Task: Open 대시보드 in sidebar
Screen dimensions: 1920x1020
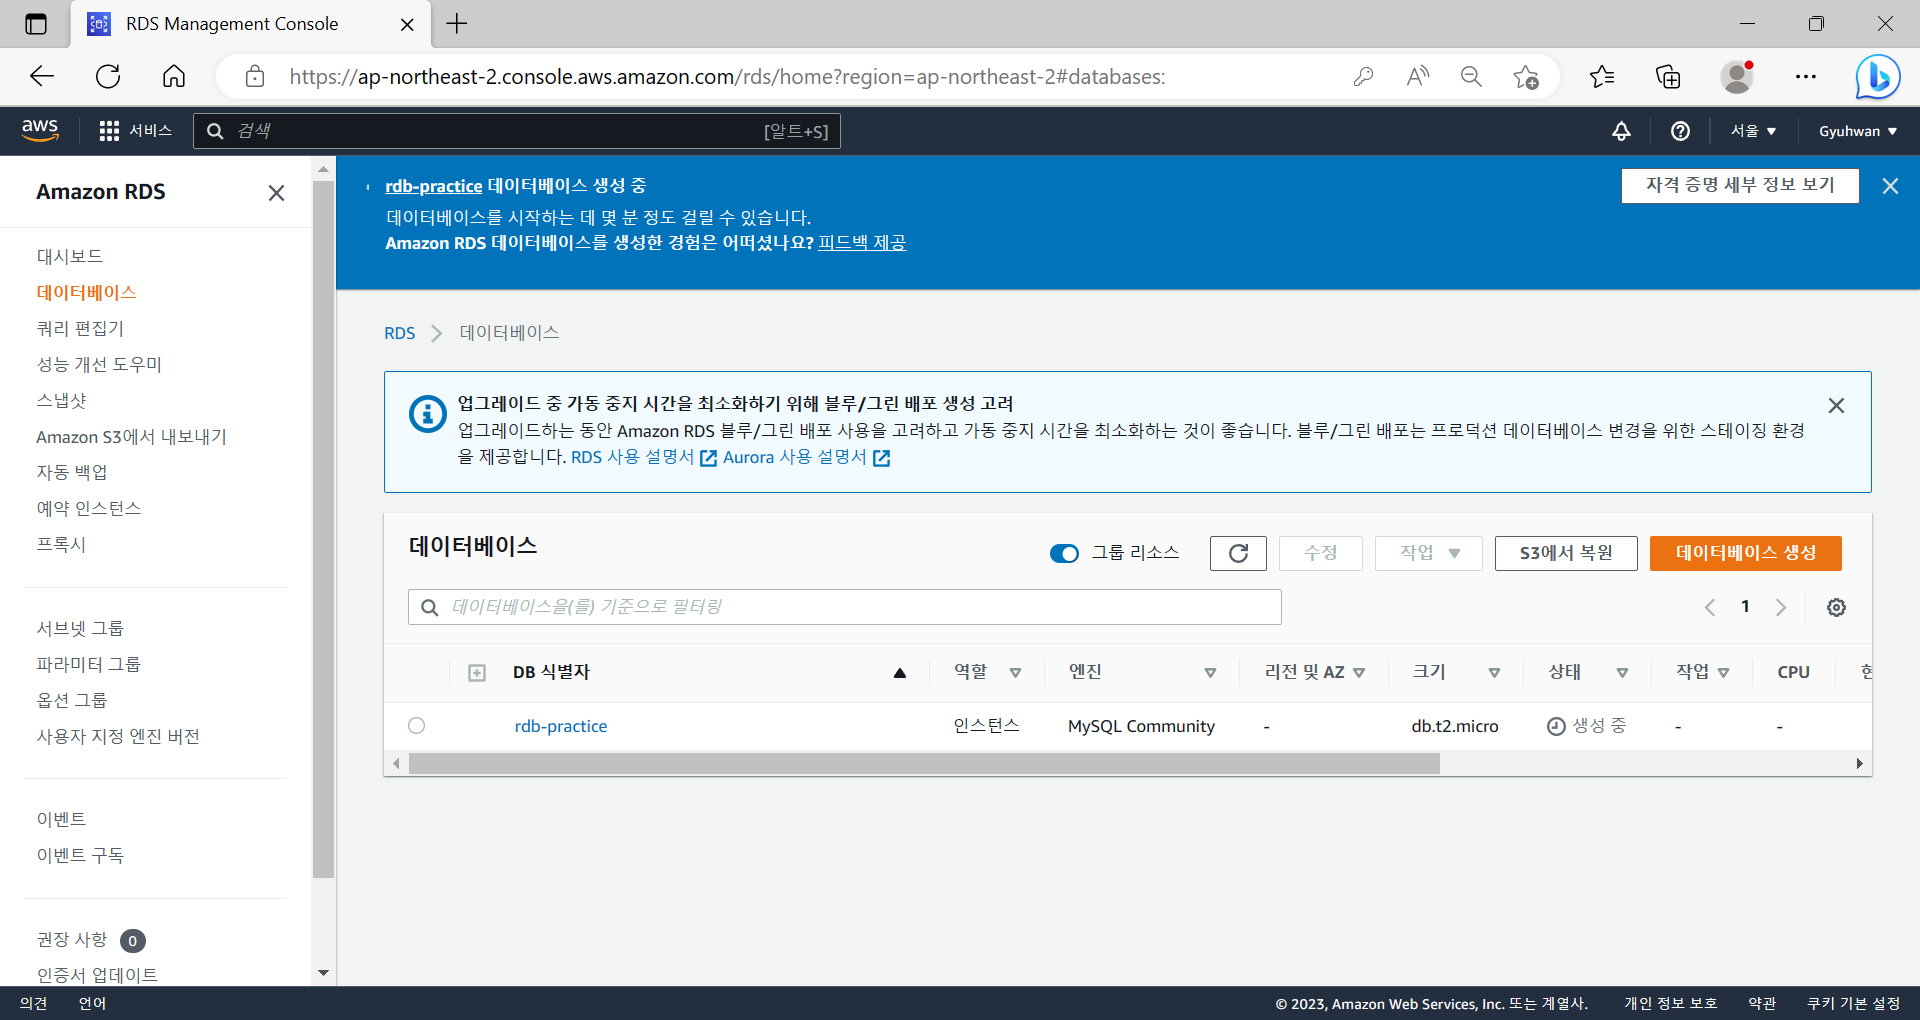Action: (70, 256)
